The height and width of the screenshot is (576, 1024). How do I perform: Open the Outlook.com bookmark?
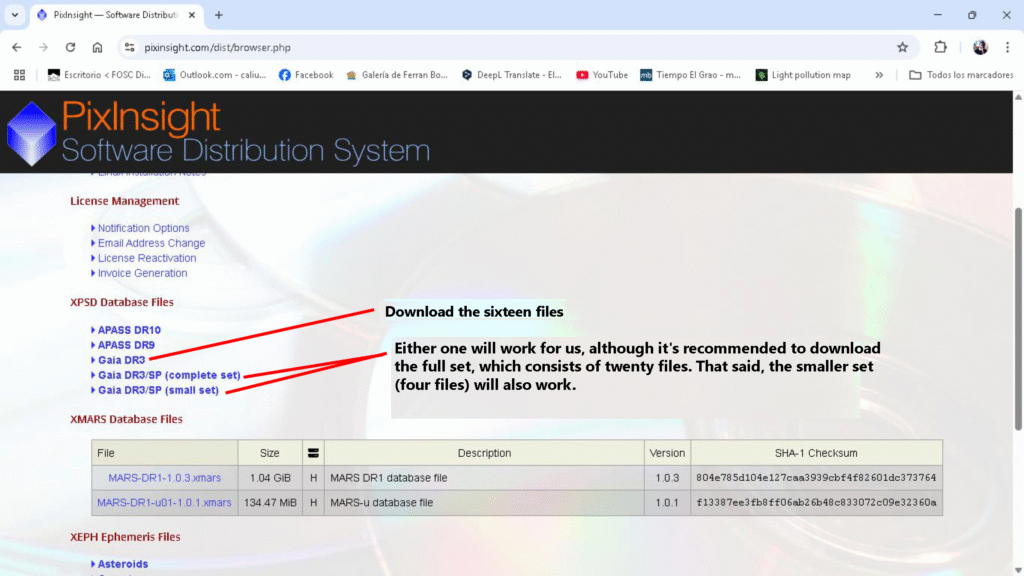pos(215,75)
